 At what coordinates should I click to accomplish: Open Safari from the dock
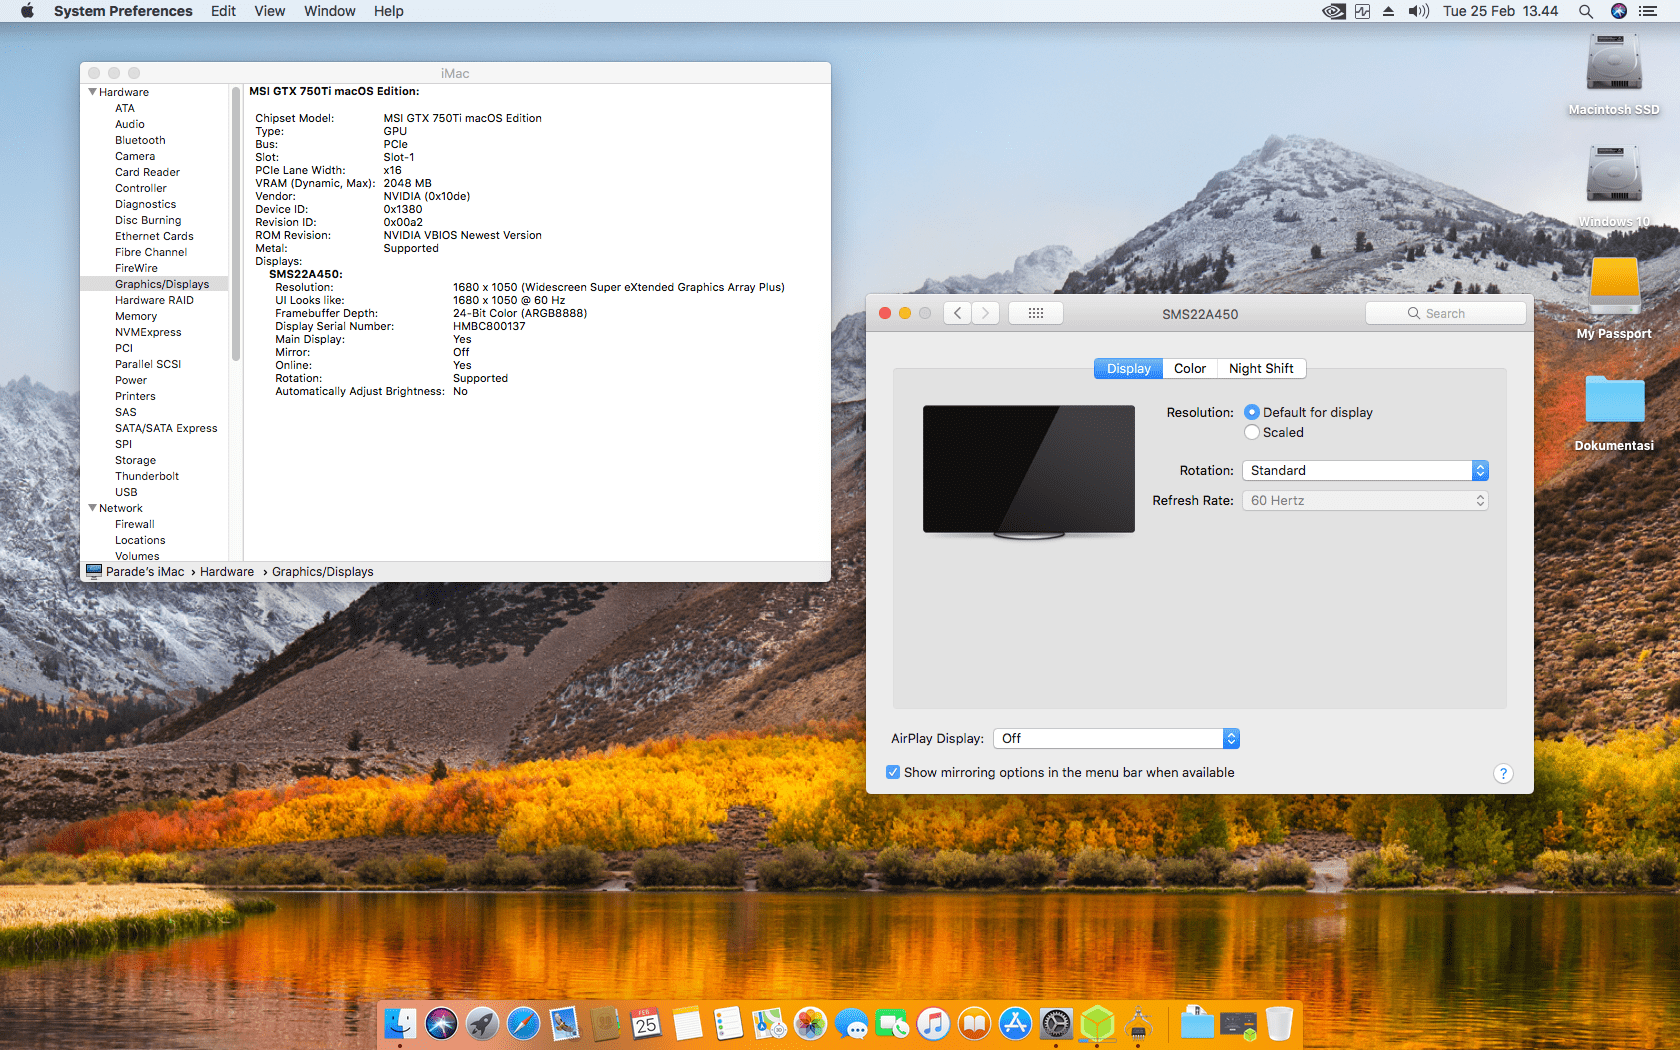click(x=523, y=1024)
